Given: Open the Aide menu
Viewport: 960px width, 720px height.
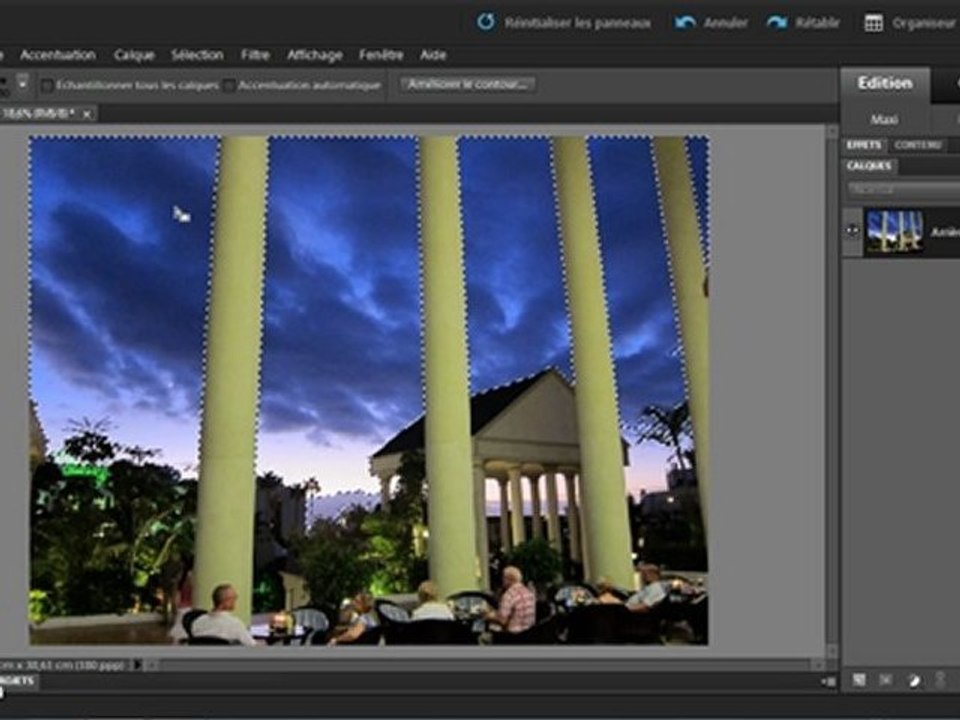Looking at the screenshot, I should pyautogui.click(x=433, y=55).
